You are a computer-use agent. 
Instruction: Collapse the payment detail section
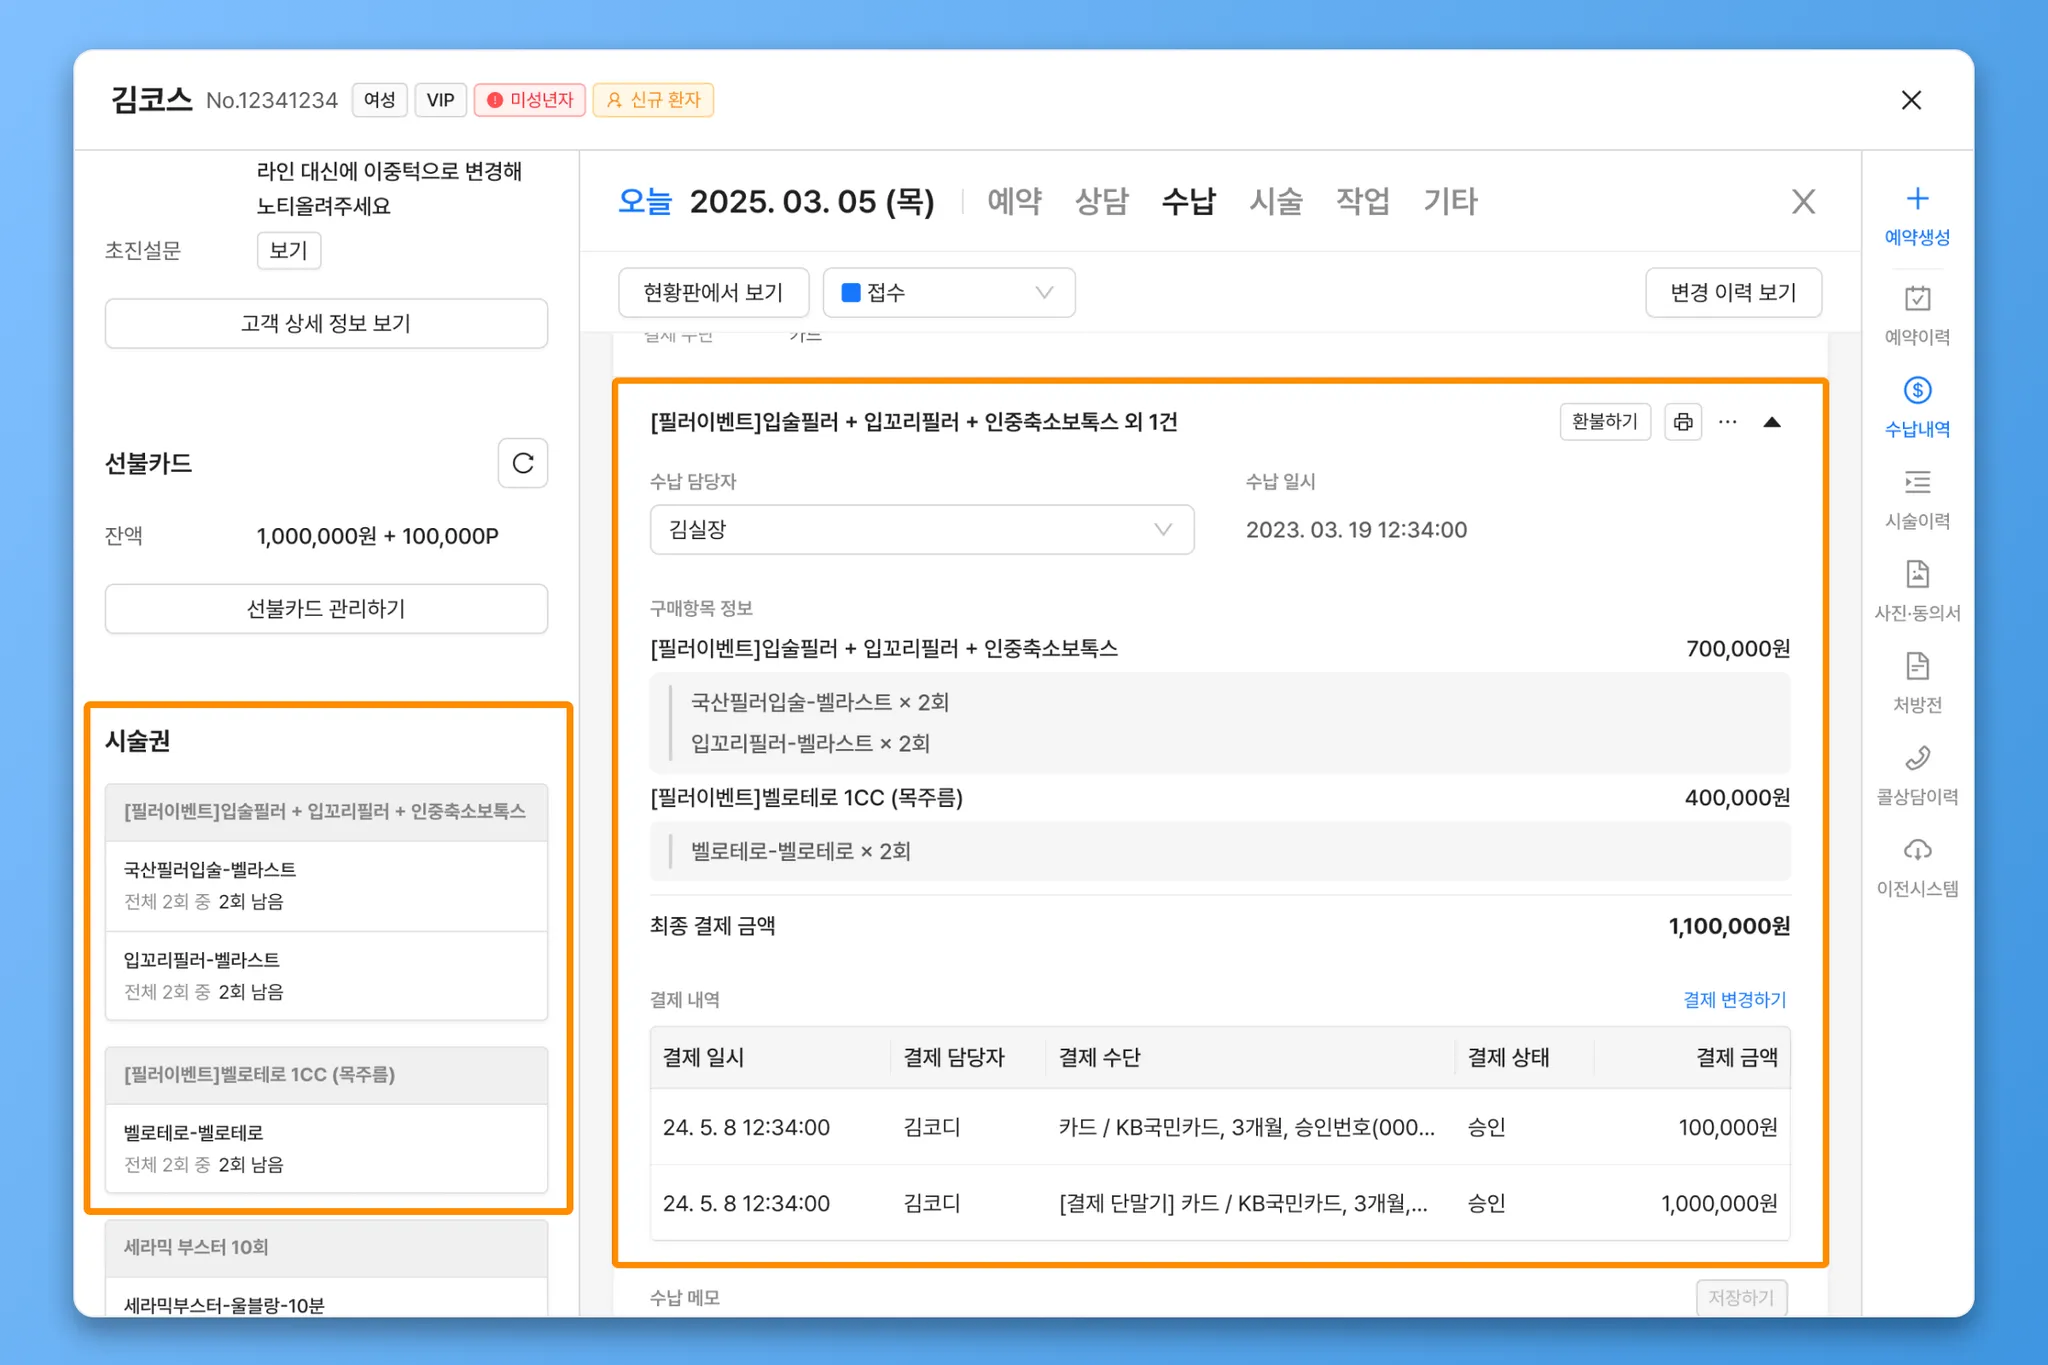[x=1772, y=422]
